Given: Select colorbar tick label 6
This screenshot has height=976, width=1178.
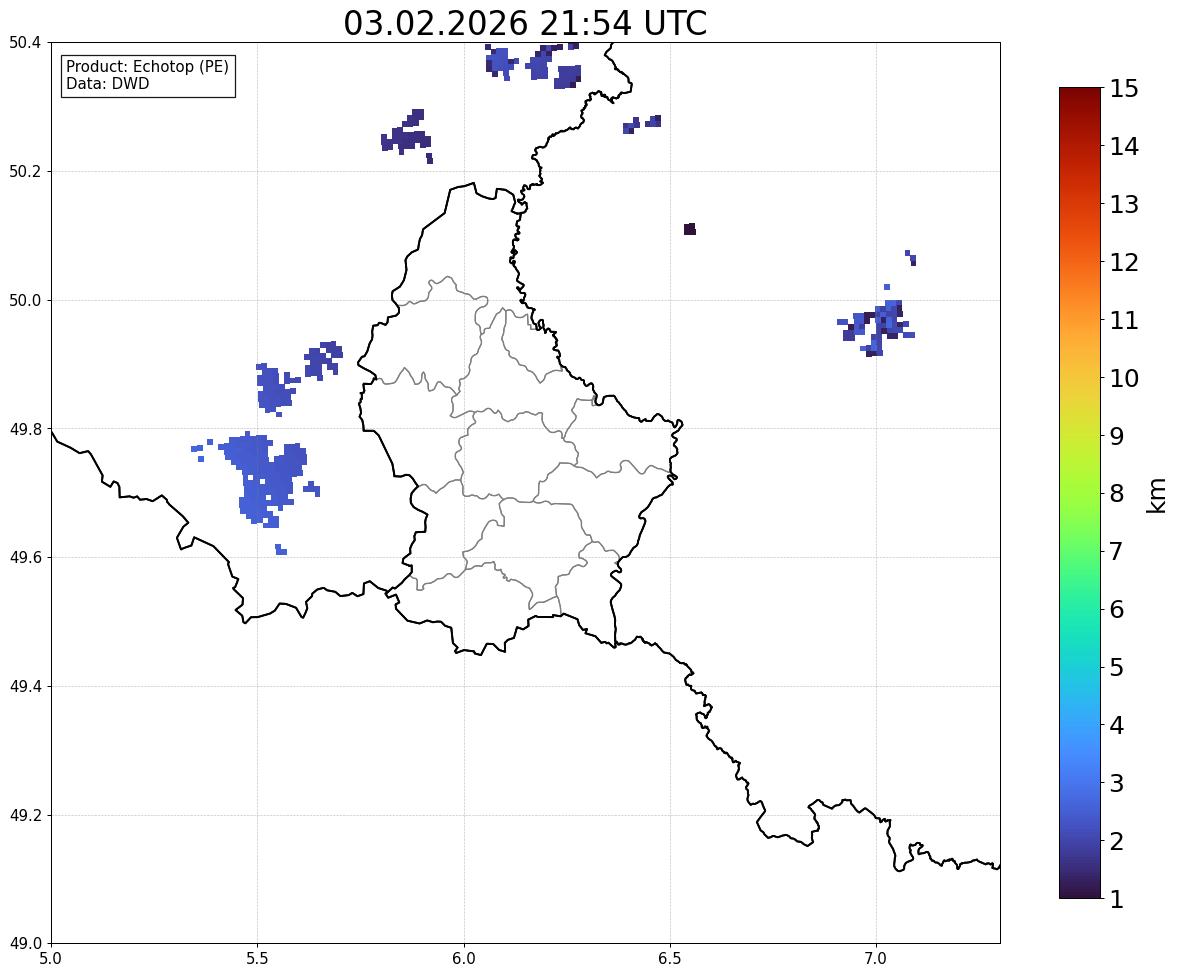Looking at the screenshot, I should click(x=1117, y=609).
